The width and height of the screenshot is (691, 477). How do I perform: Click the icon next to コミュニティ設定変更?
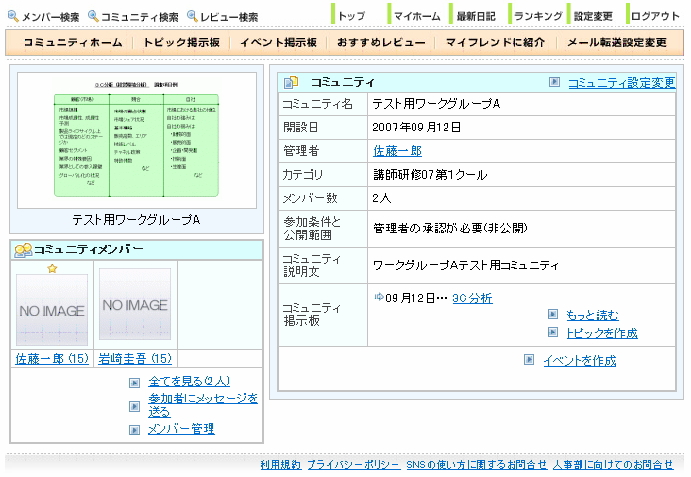(x=555, y=83)
